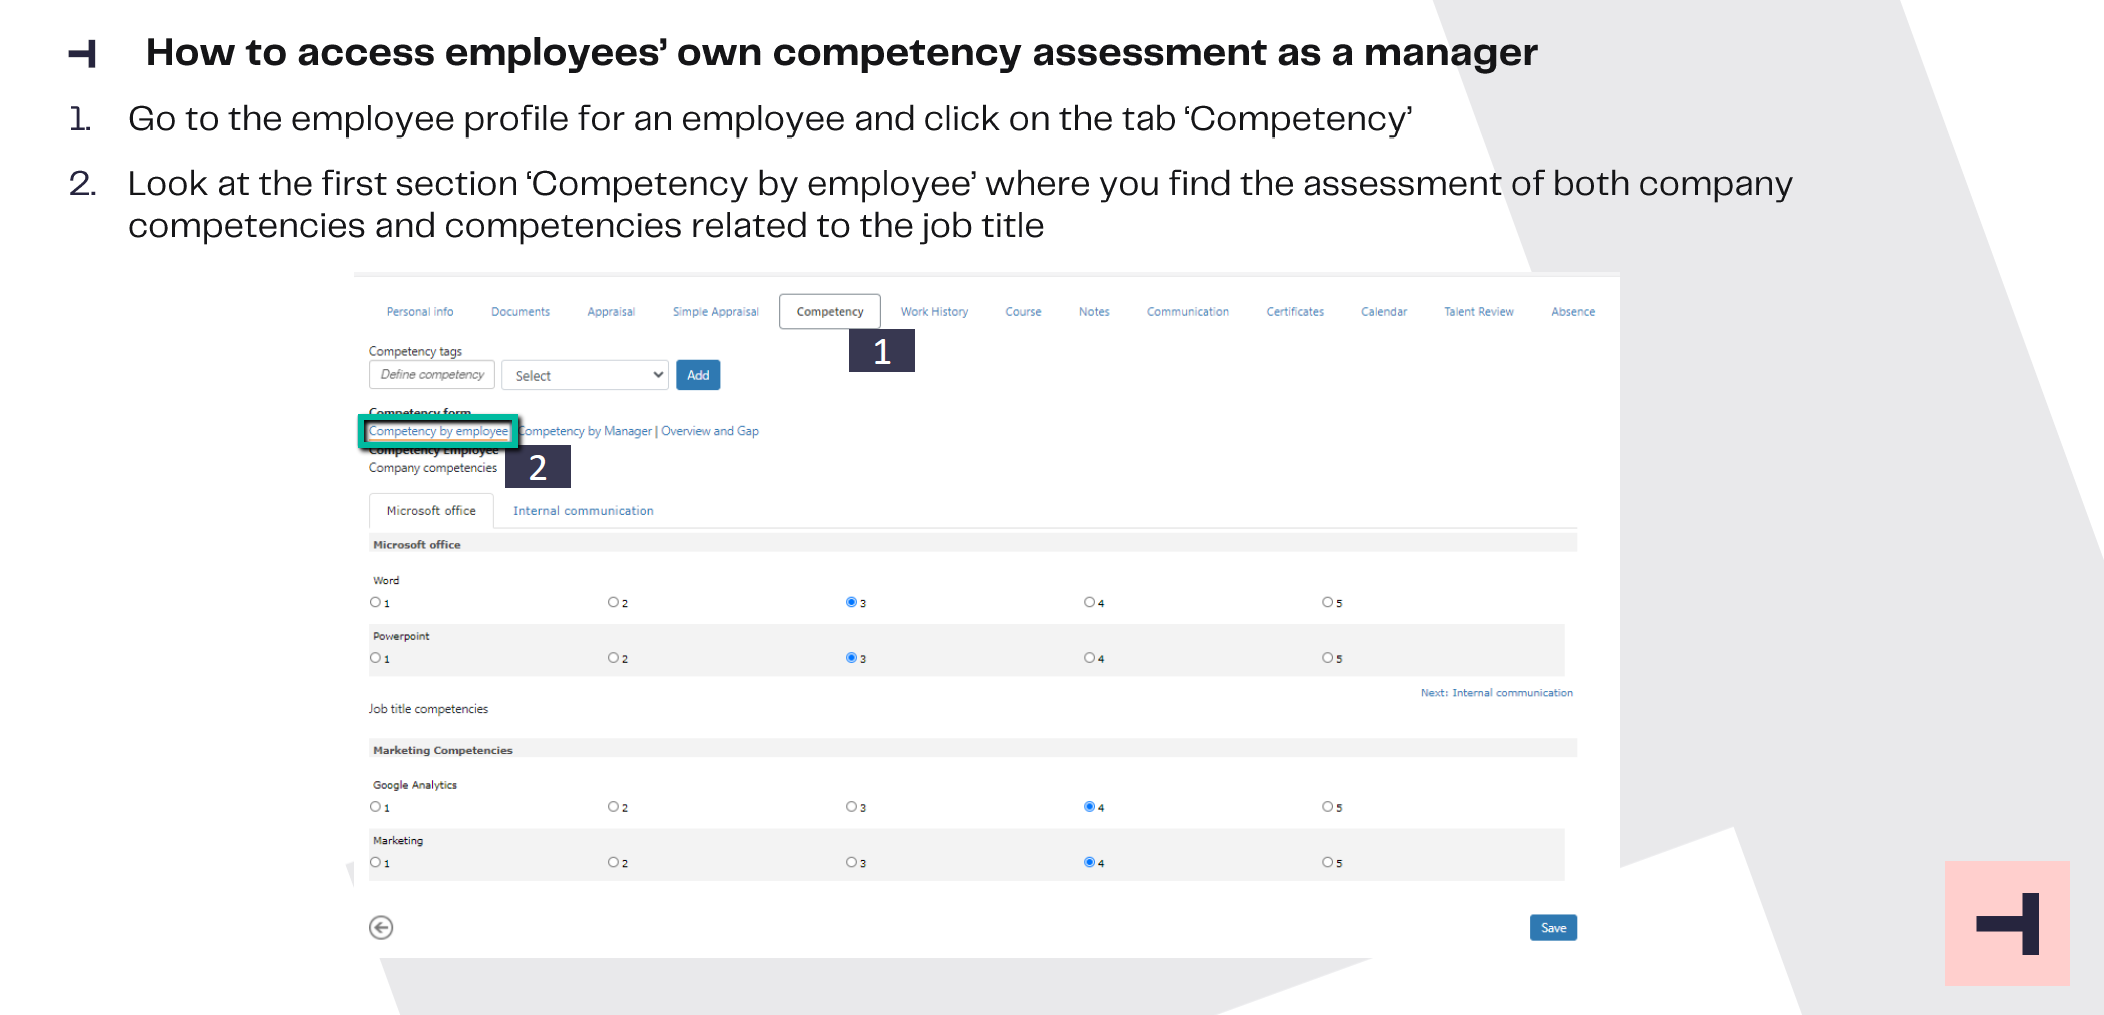Open the Overview and Gap link
Screen dimensions: 2104x1015
tap(710, 431)
